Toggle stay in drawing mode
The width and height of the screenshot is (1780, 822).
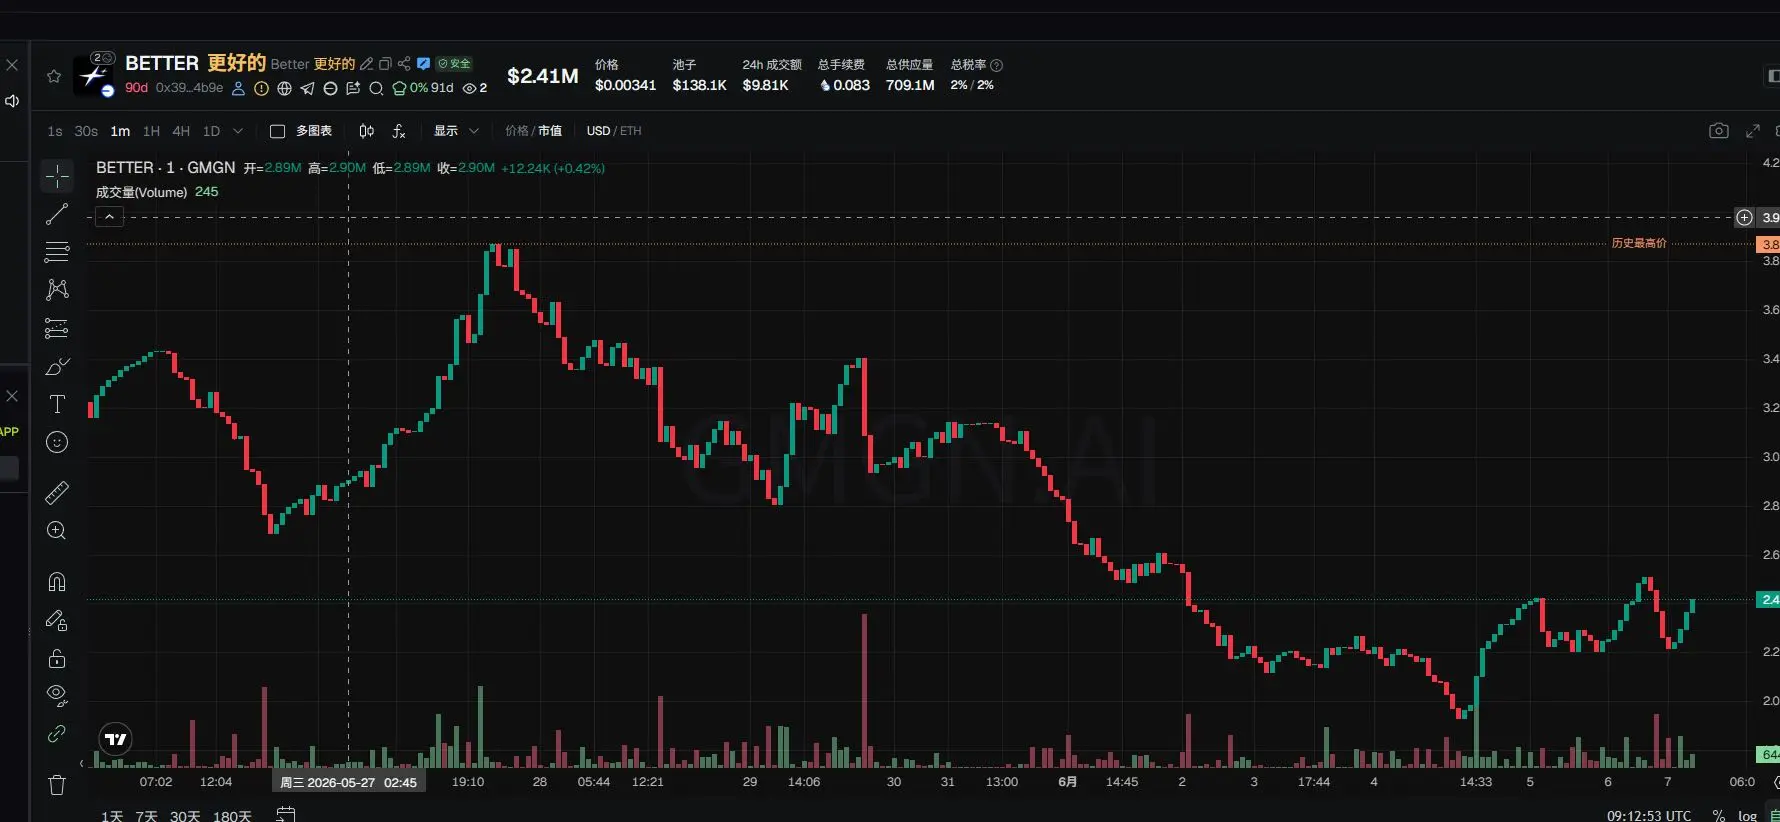pos(57,621)
